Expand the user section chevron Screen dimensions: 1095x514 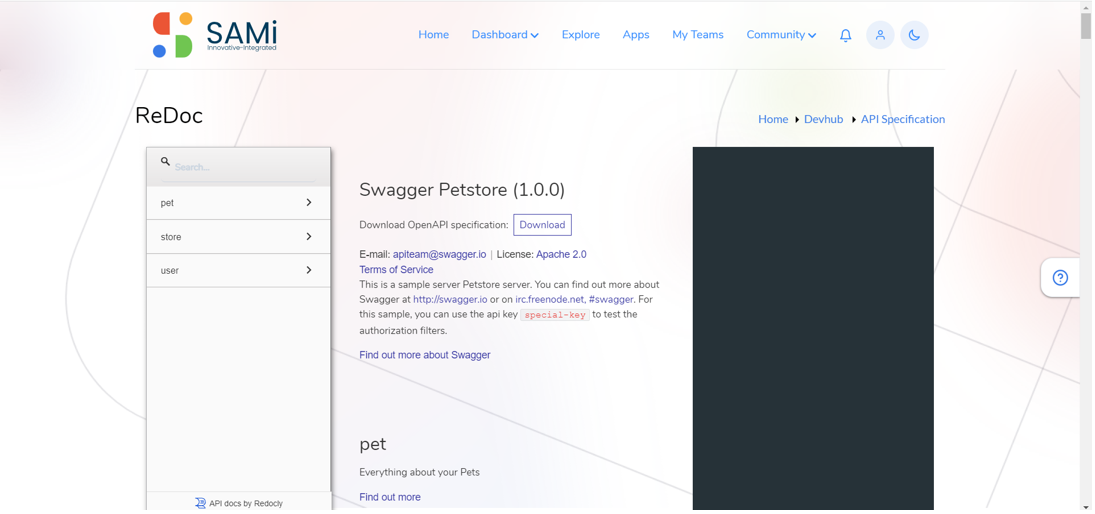click(x=309, y=270)
